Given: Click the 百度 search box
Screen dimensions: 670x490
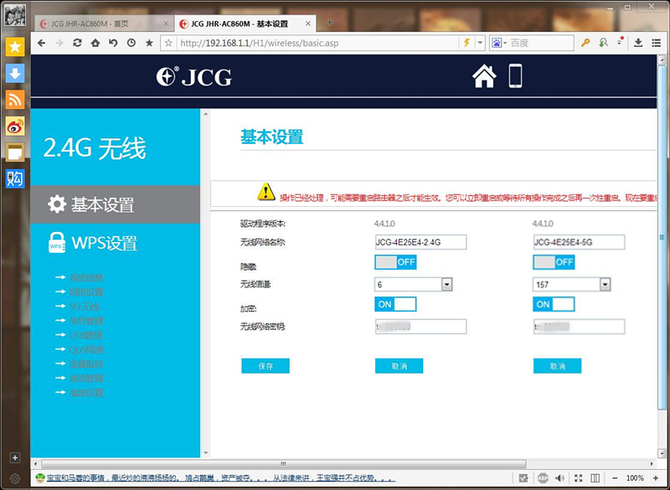Looking at the screenshot, I should coord(541,43).
